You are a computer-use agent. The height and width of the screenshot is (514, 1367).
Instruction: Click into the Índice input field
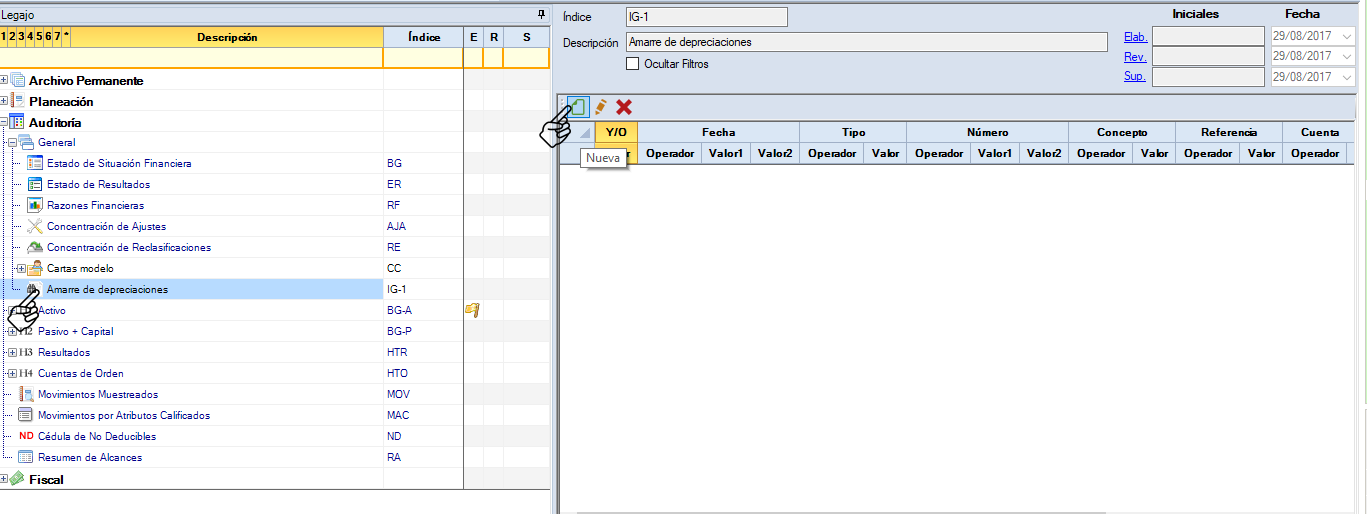(x=706, y=17)
